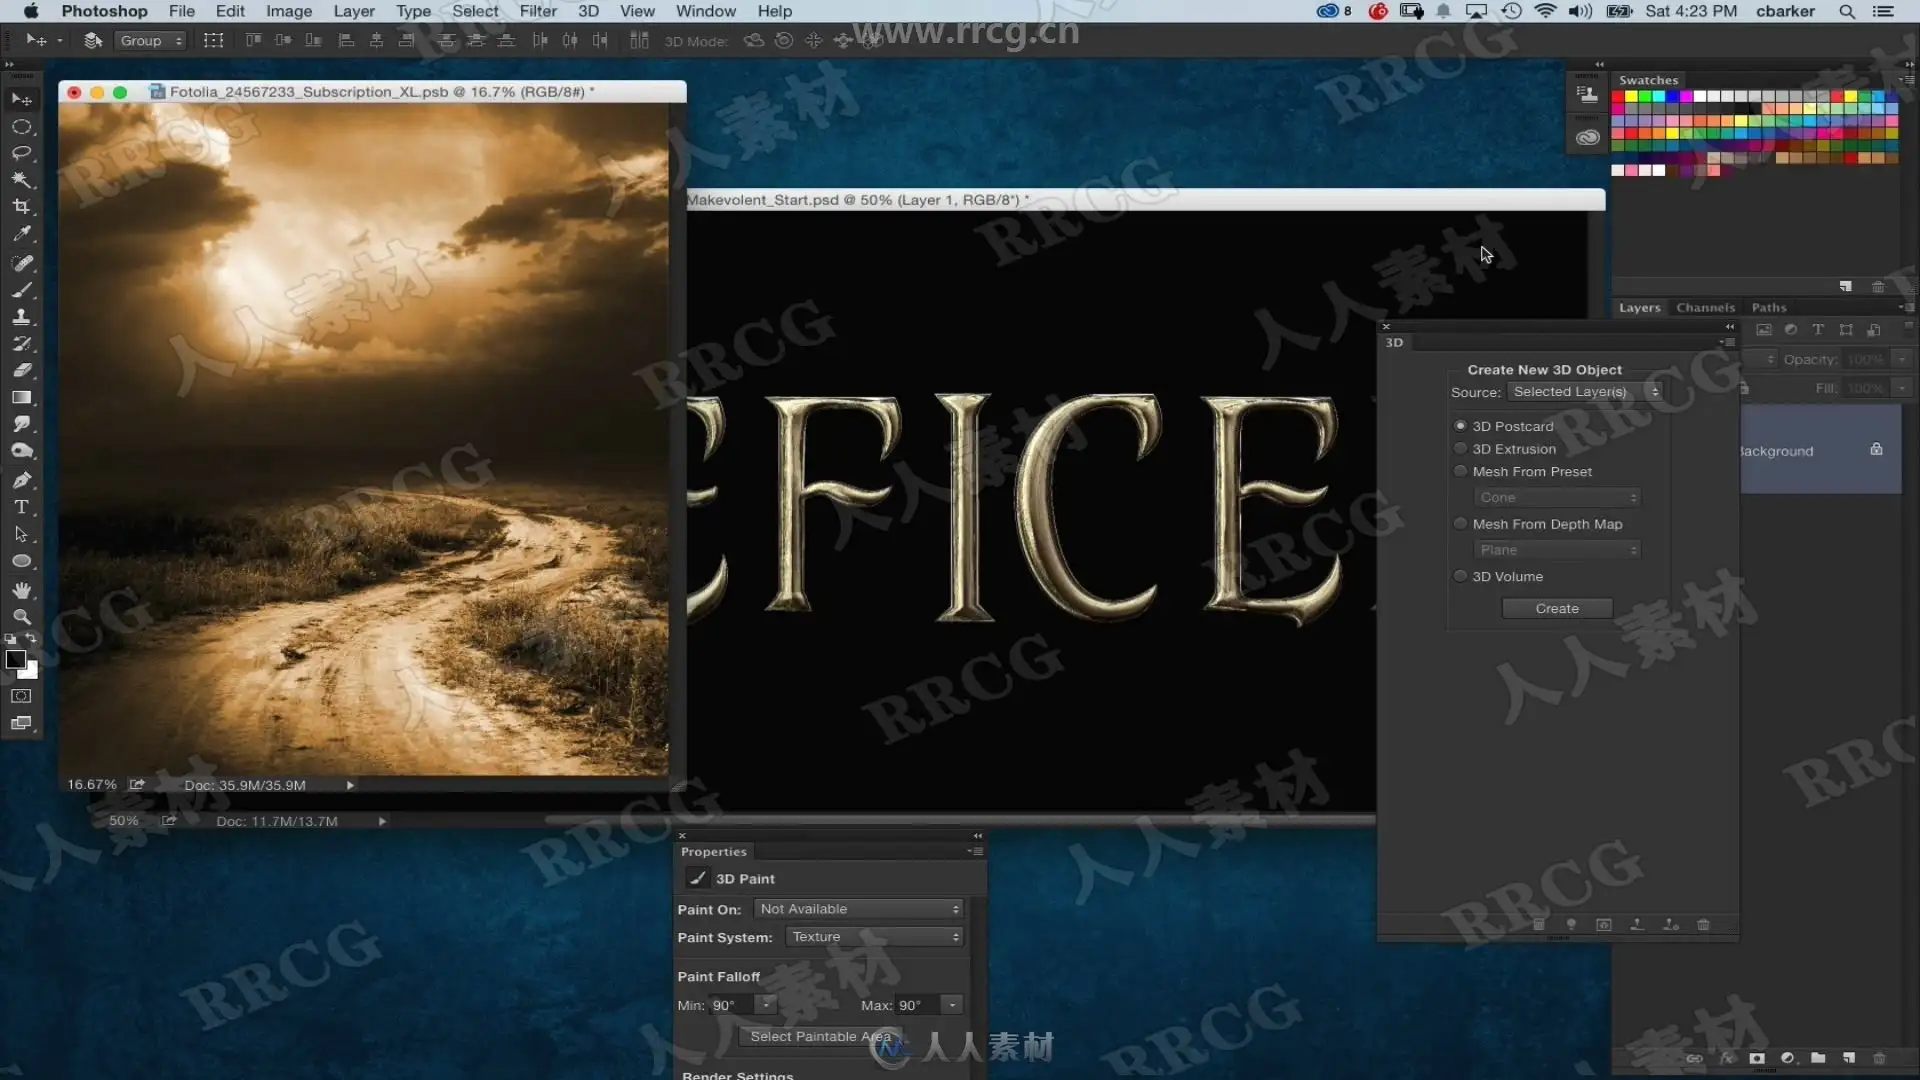This screenshot has height=1080, width=1920.
Task: Open the Plane depth map dropdown
Action: [1557, 550]
